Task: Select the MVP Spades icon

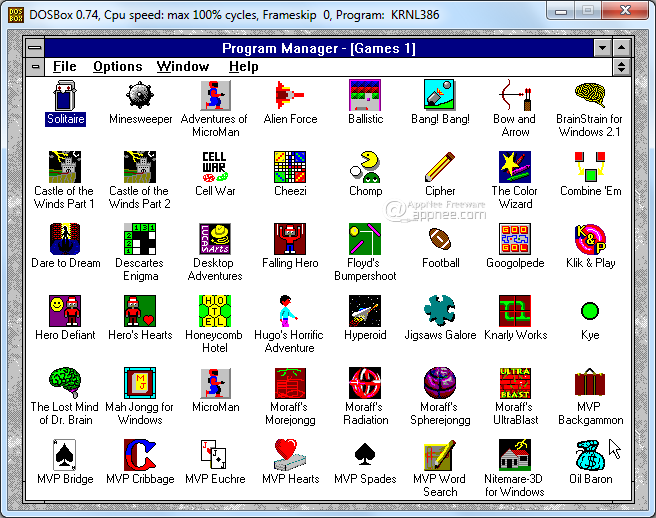Action: 365,454
